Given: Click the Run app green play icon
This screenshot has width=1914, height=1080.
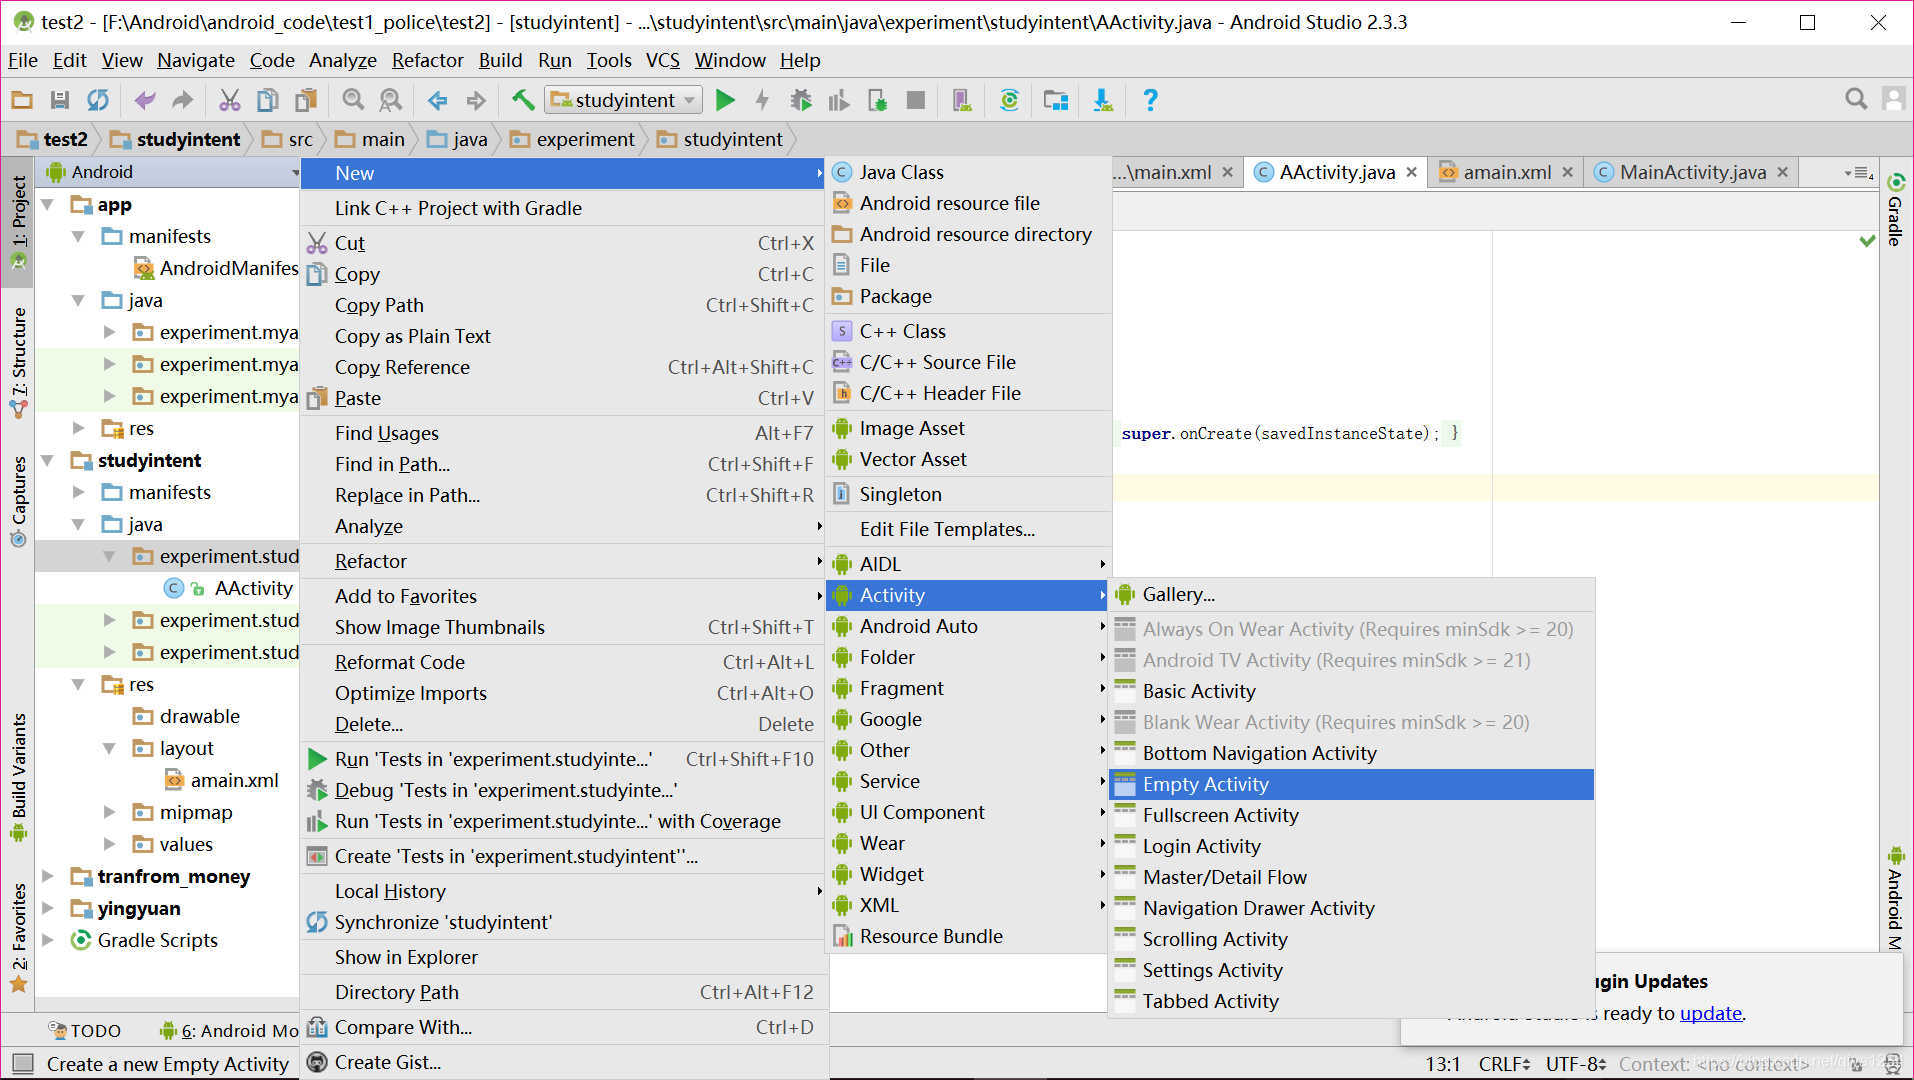Looking at the screenshot, I should 726,100.
